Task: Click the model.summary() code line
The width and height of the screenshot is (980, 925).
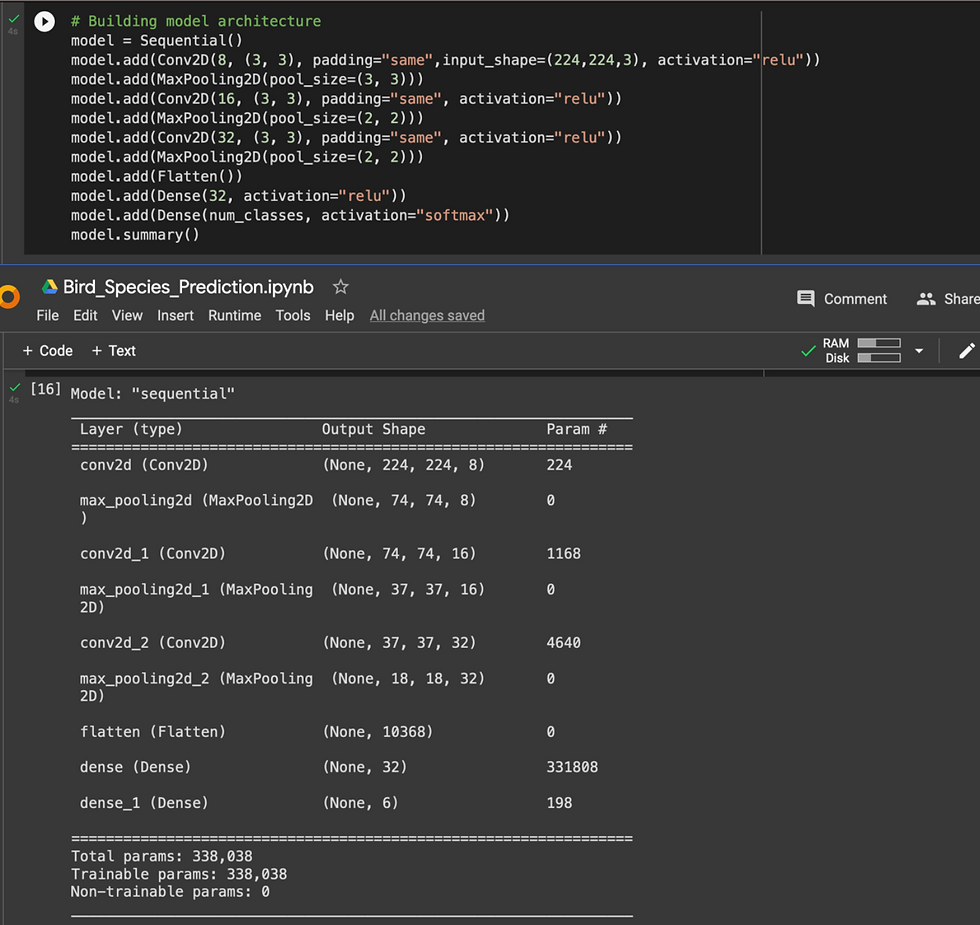Action: tap(135, 235)
